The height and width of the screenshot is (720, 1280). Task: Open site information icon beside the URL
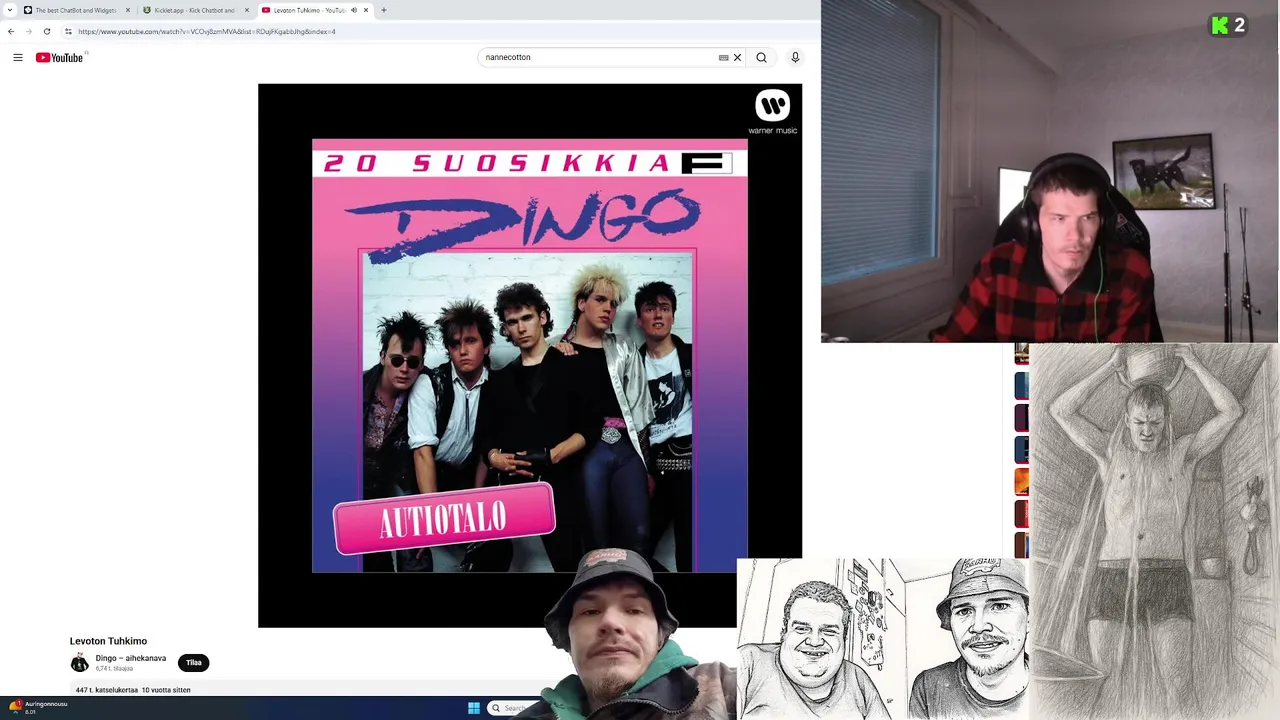68,31
